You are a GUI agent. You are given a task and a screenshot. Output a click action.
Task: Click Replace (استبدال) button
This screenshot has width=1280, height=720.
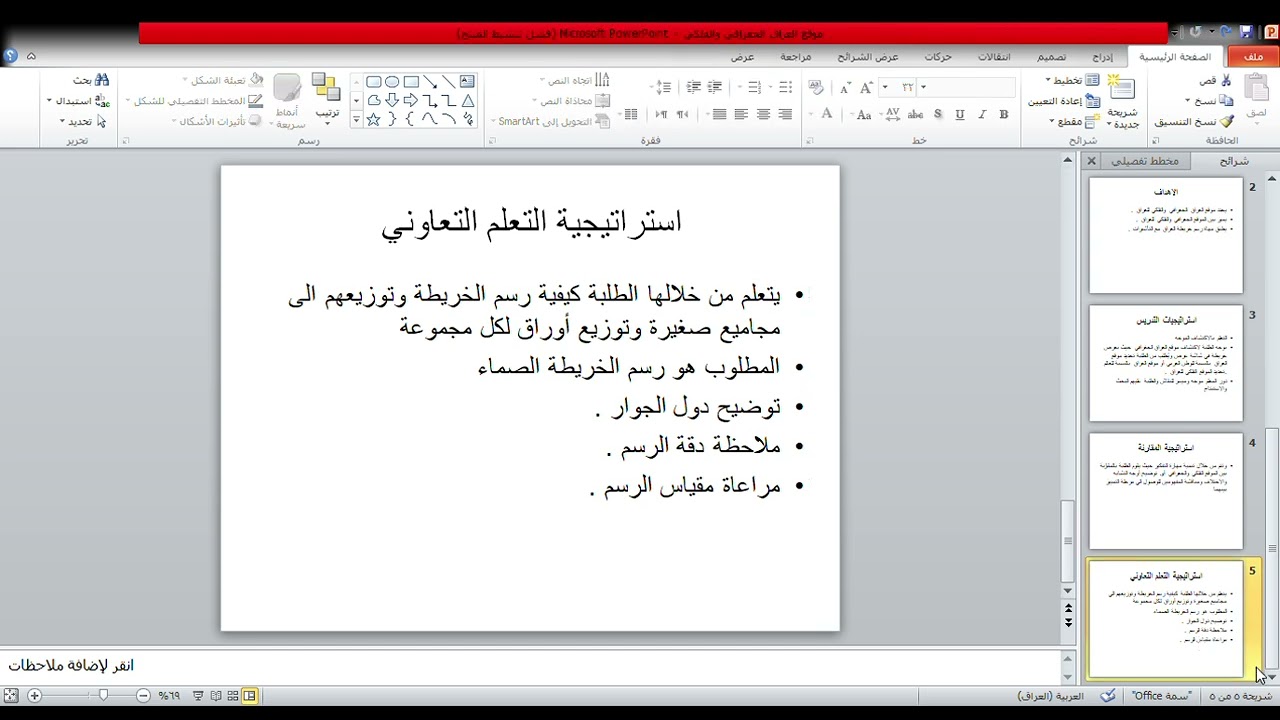point(79,101)
